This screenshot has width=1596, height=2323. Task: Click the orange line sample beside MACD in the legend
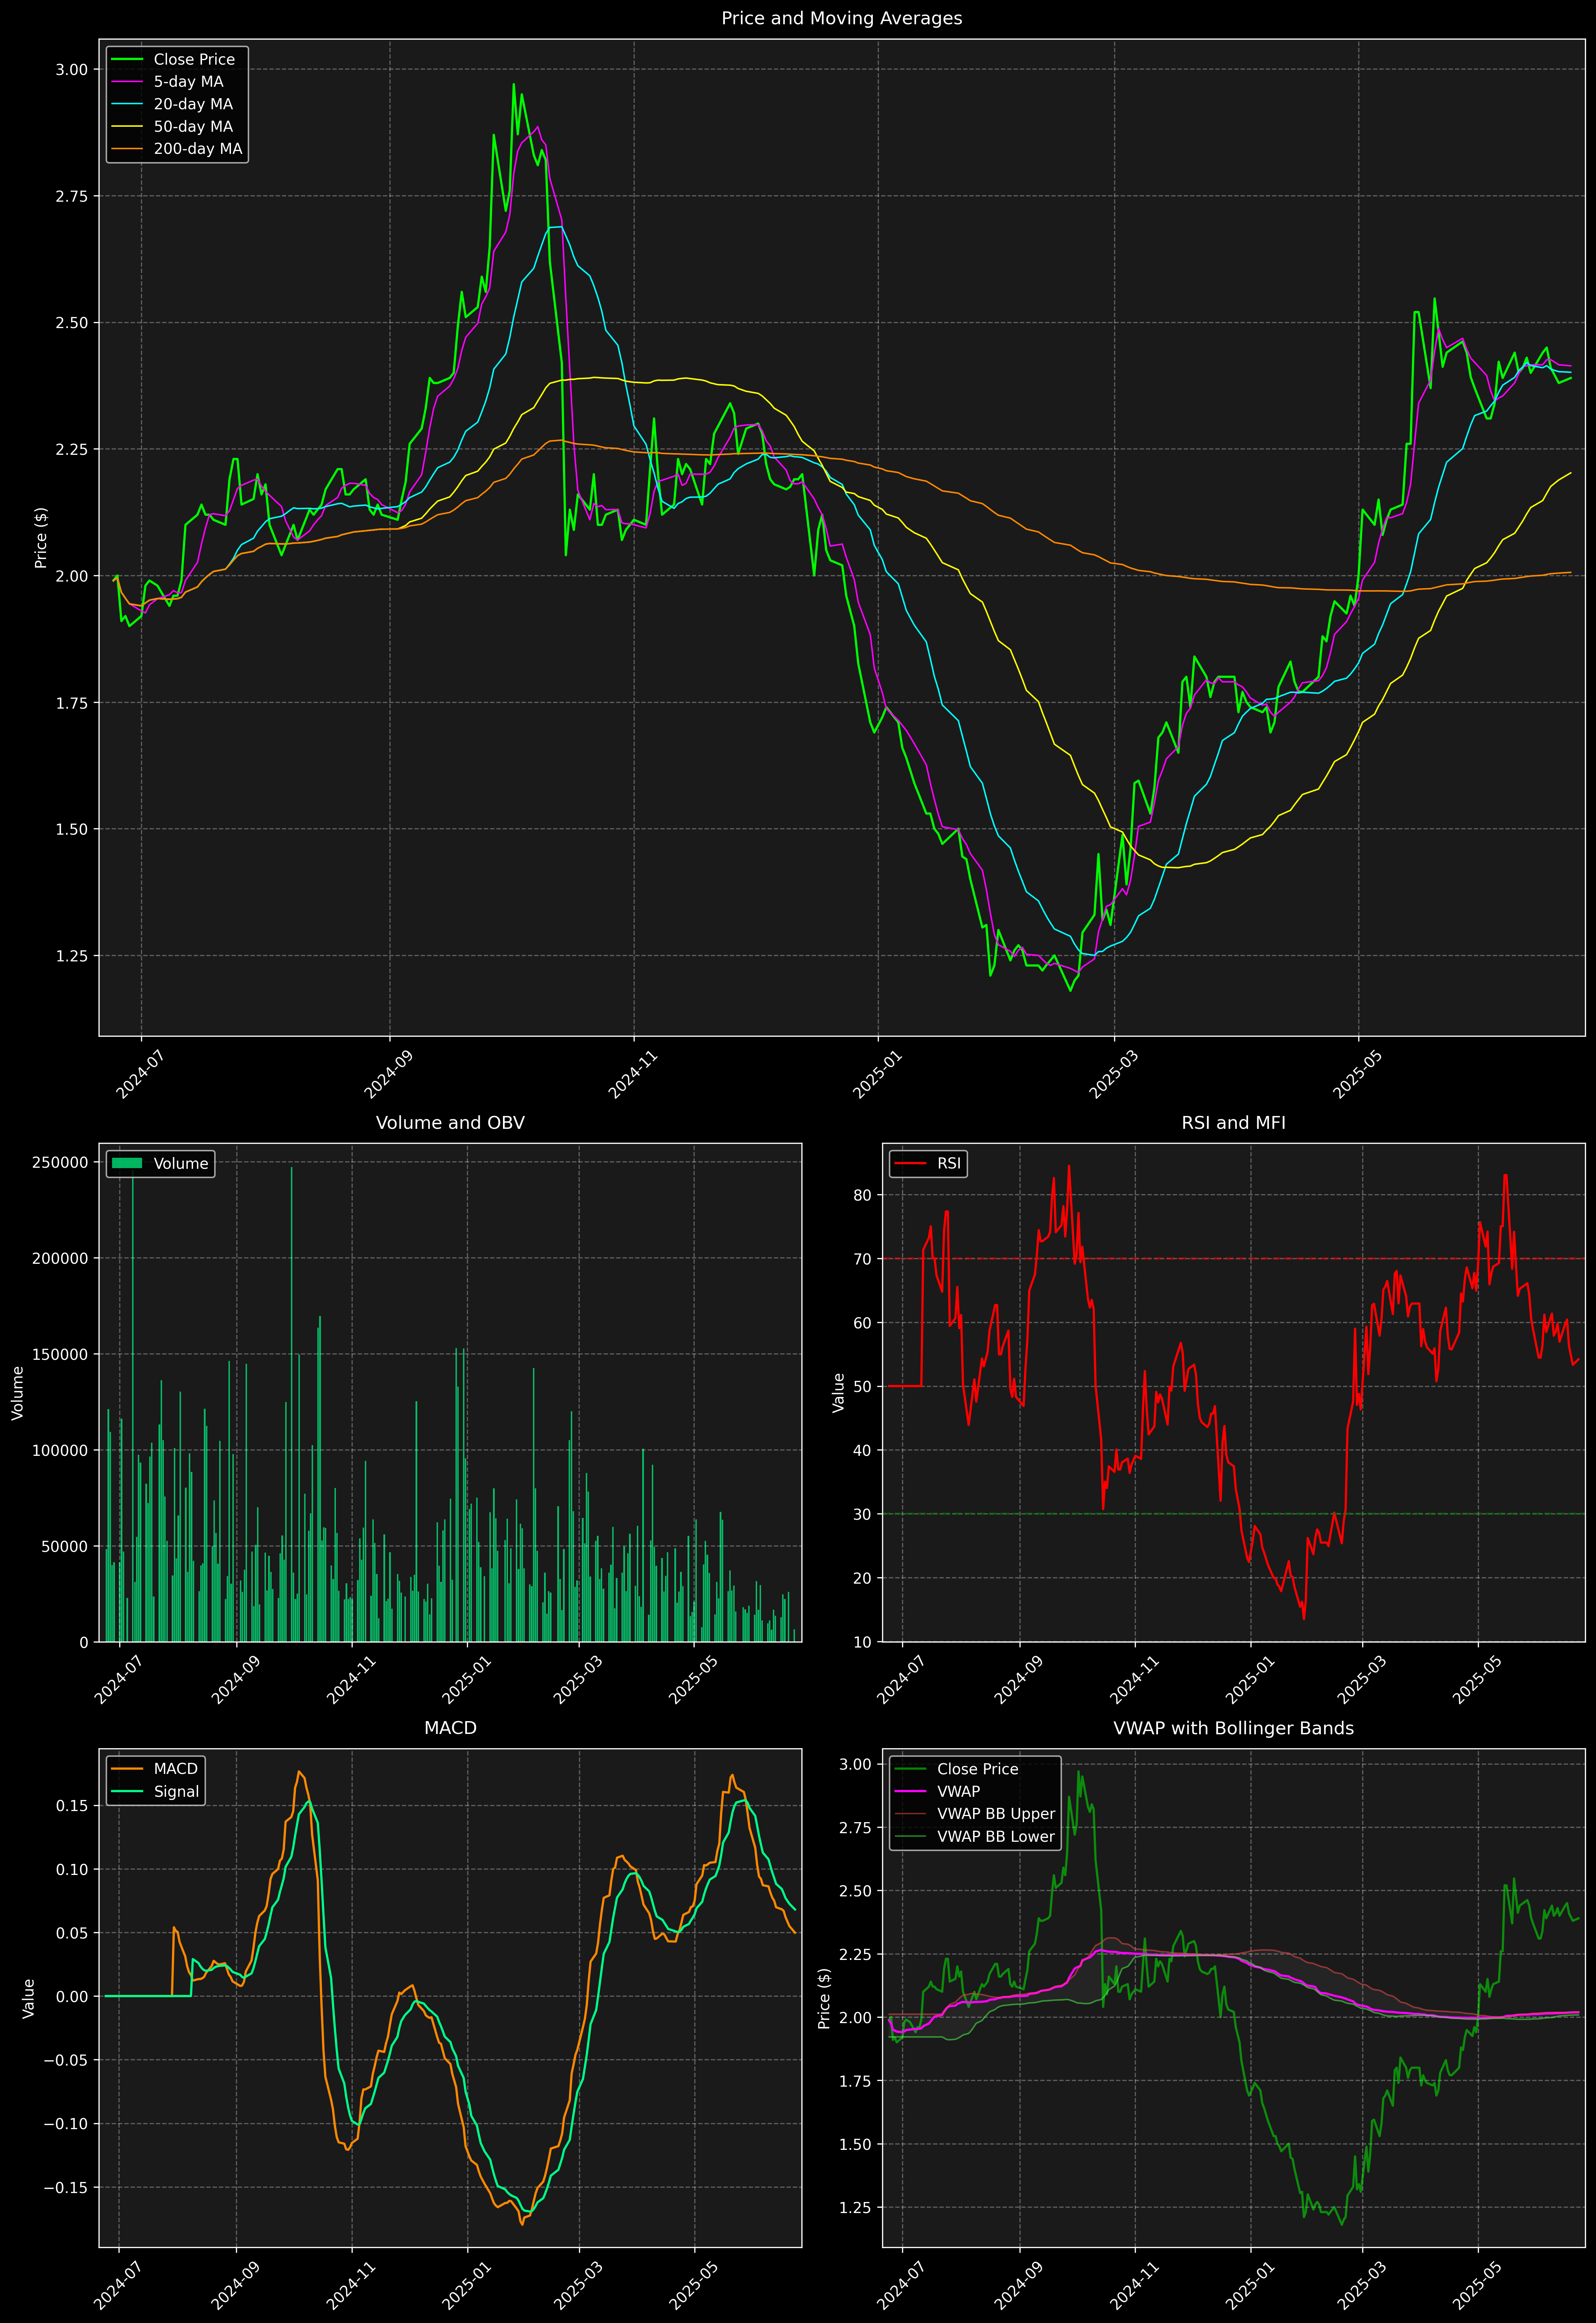click(x=127, y=1769)
